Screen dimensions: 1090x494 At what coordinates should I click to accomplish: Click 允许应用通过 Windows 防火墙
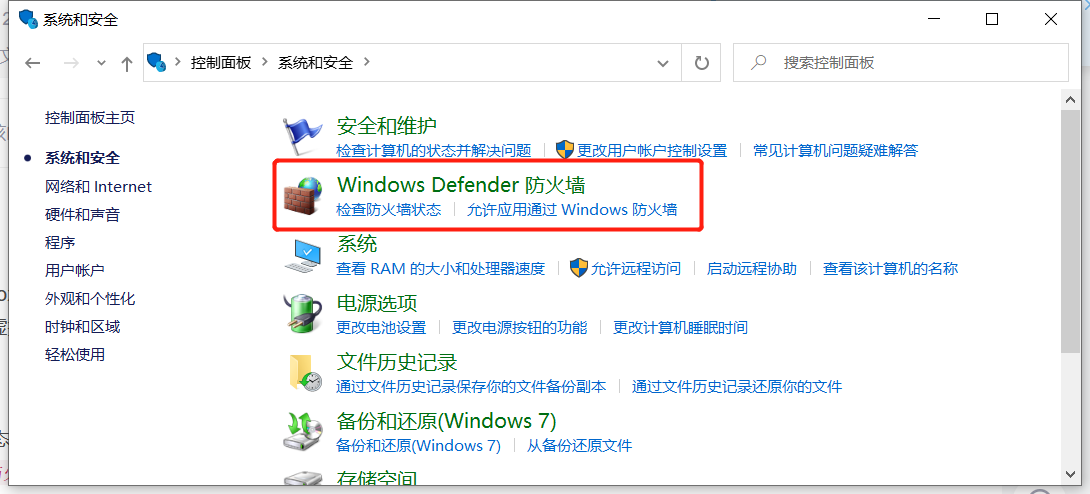point(572,209)
